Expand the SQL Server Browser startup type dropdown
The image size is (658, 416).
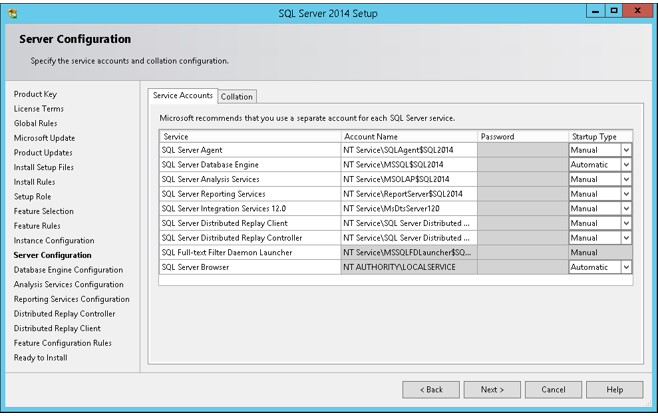pyautogui.click(x=626, y=267)
